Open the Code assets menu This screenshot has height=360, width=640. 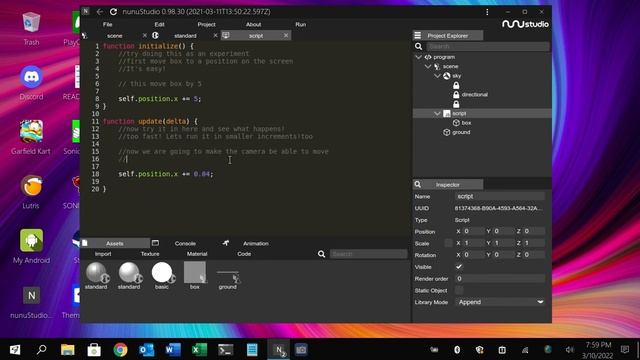pos(244,254)
